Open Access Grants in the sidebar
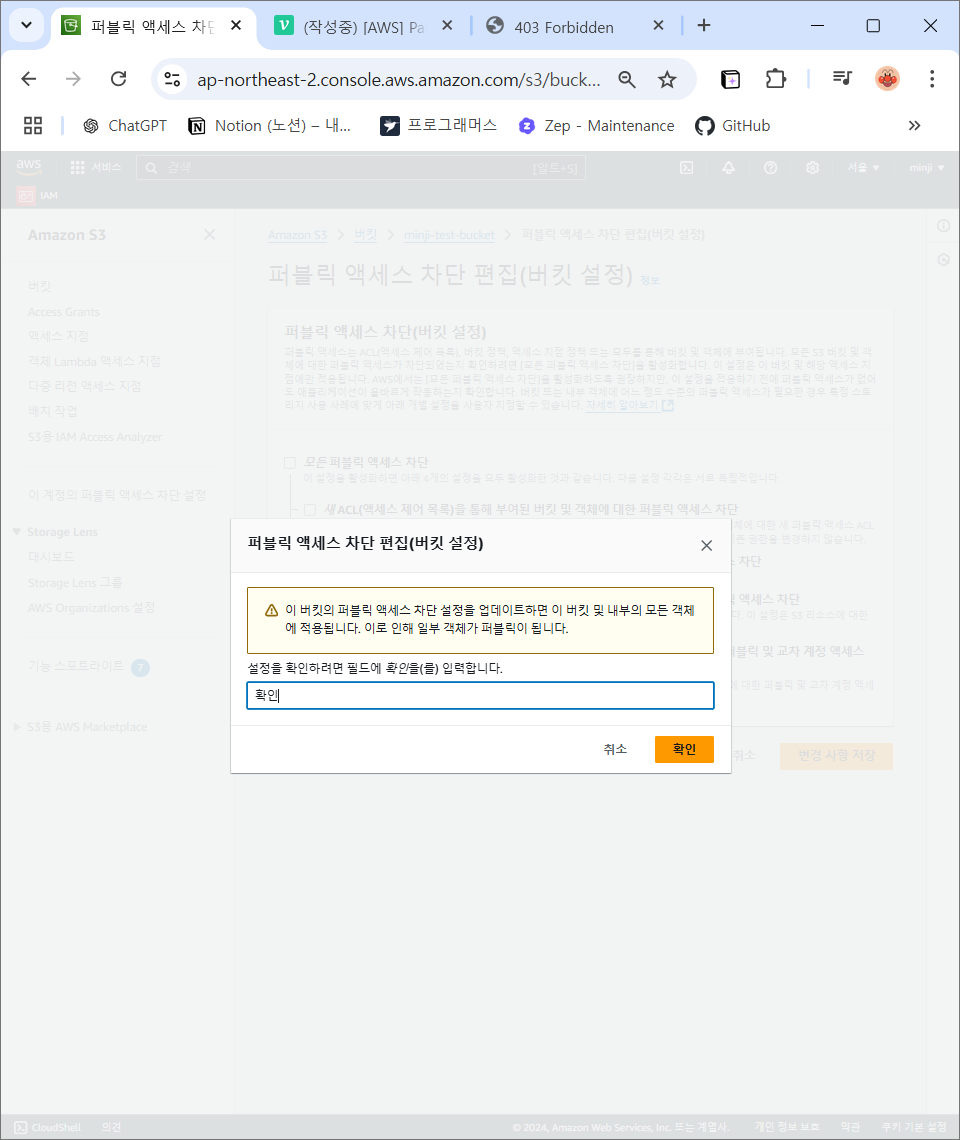The image size is (960, 1140). pyautogui.click(x=64, y=312)
